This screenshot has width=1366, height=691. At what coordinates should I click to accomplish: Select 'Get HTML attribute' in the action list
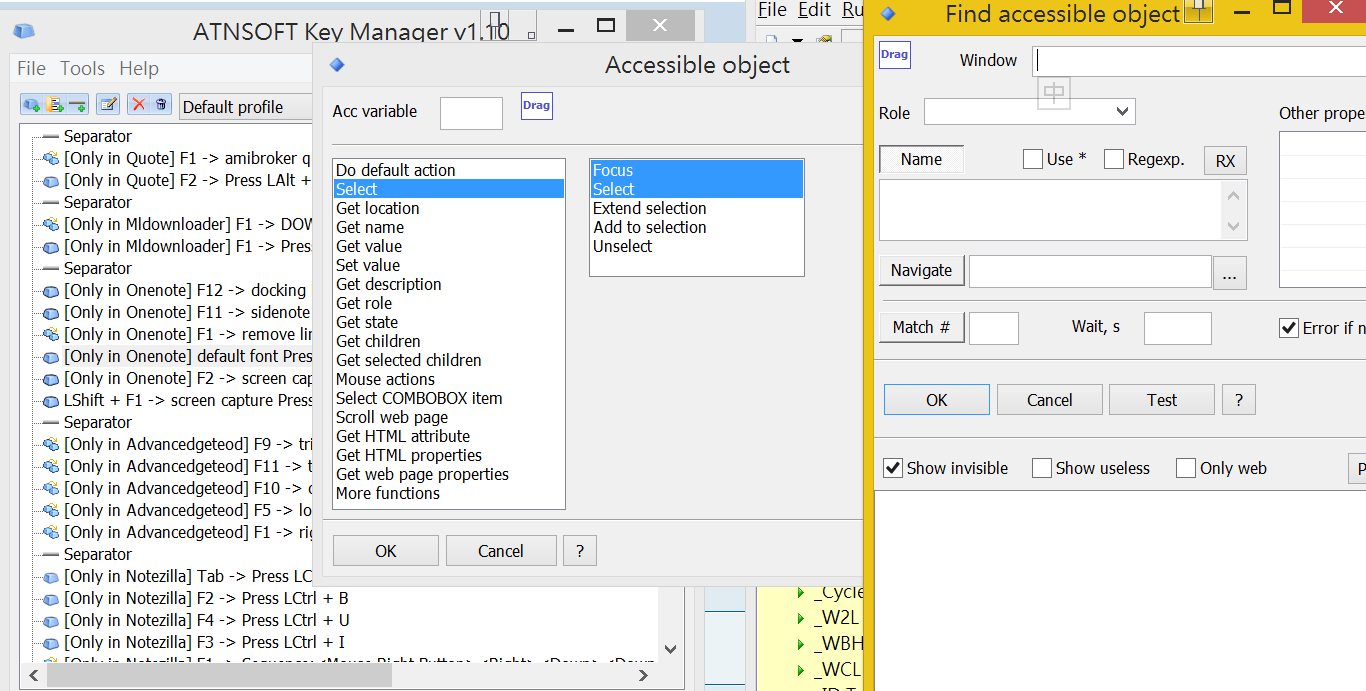(403, 436)
